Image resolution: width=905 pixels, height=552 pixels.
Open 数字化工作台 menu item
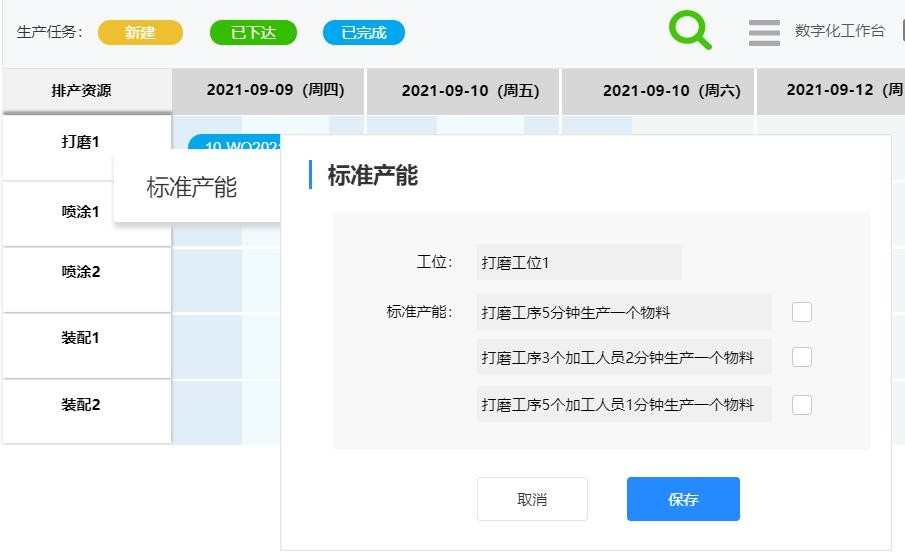839,31
